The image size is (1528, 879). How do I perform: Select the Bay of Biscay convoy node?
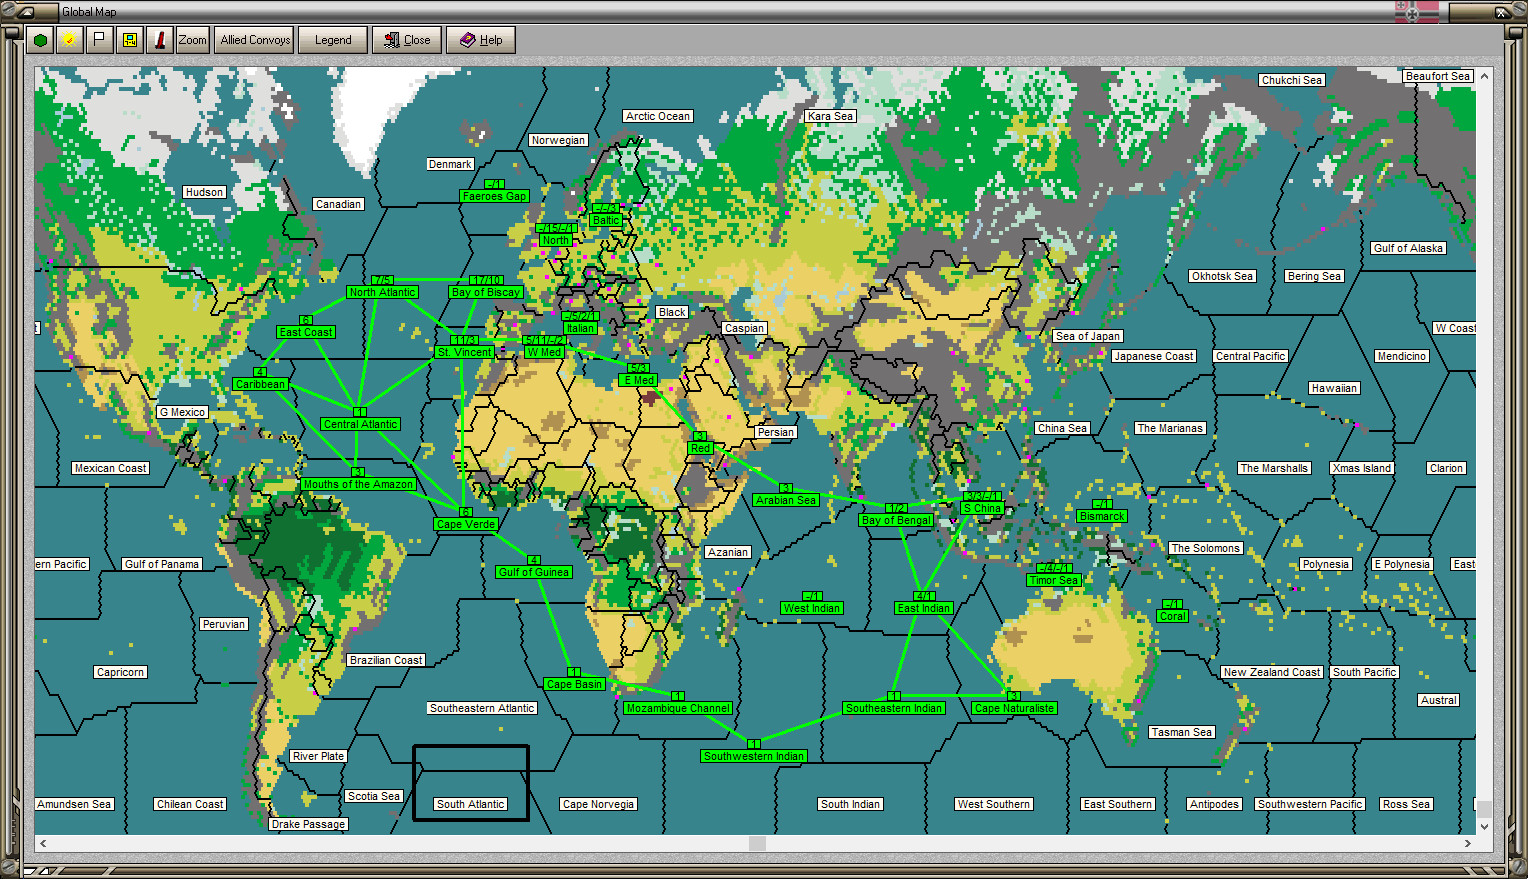(486, 292)
